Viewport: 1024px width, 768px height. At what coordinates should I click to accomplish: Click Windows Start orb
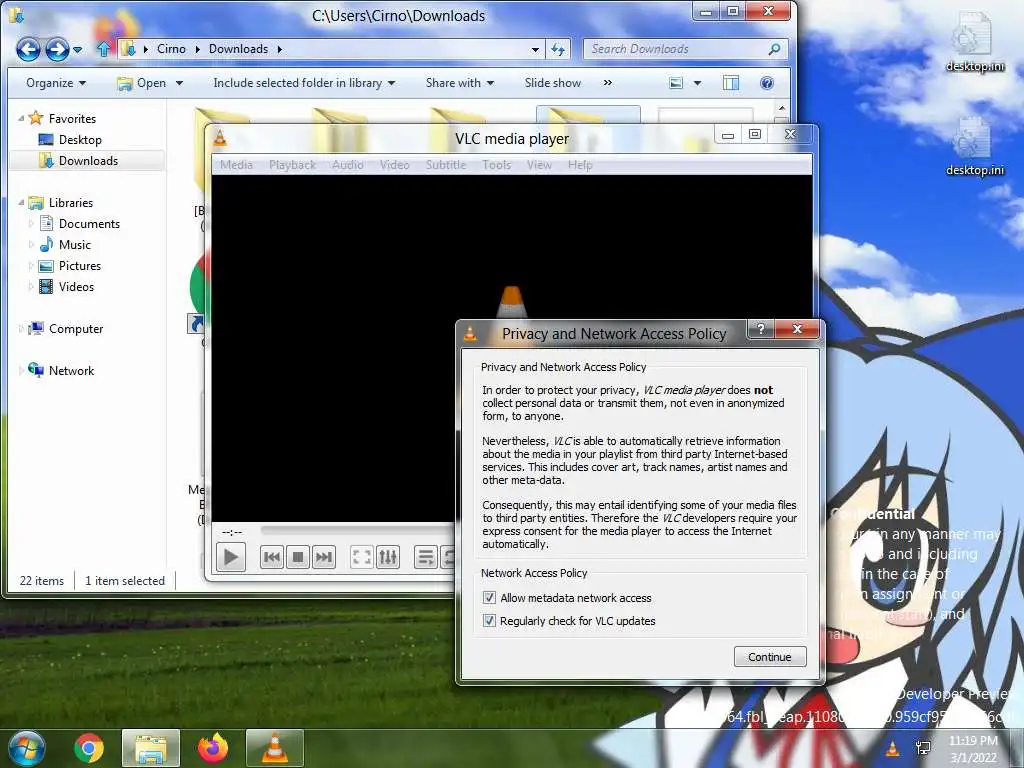pos(27,748)
